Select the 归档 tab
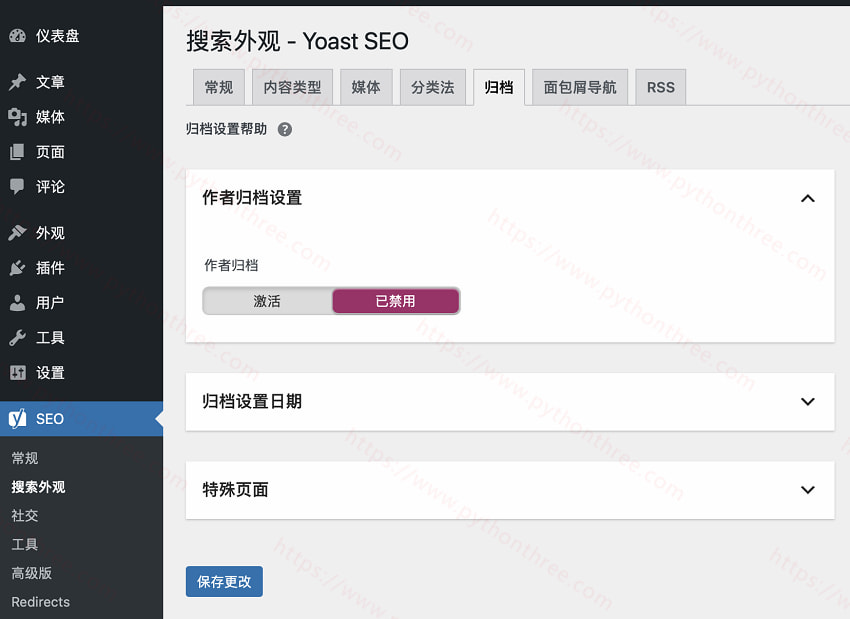 (499, 87)
